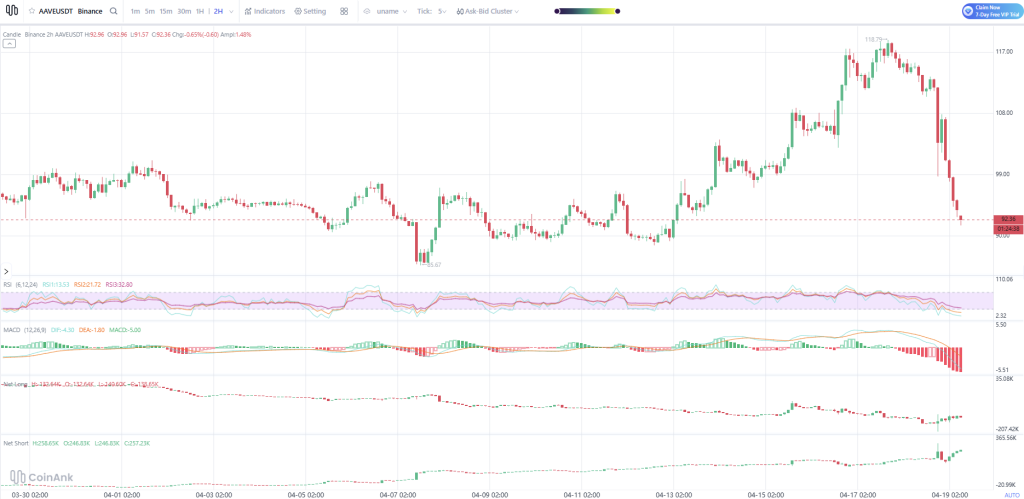Click the DIF:-4.30 MACD value

(64, 330)
